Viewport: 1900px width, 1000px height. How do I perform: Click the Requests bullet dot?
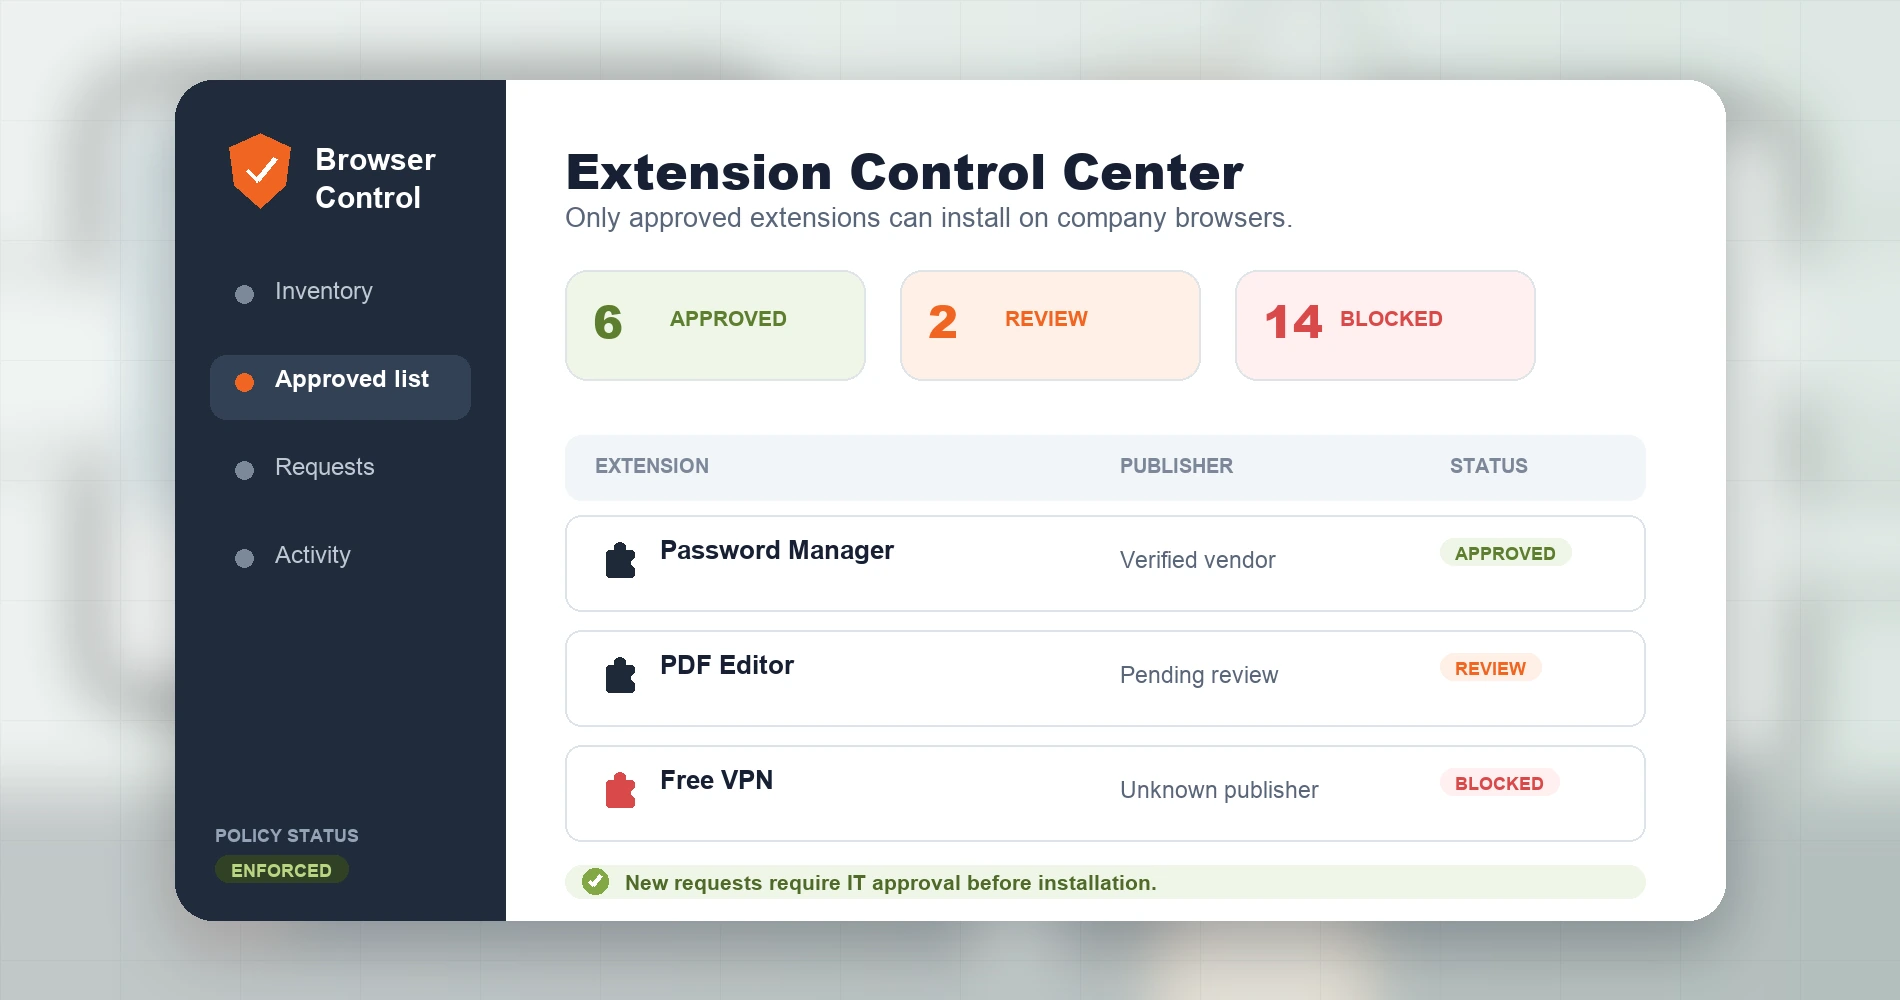244,470
